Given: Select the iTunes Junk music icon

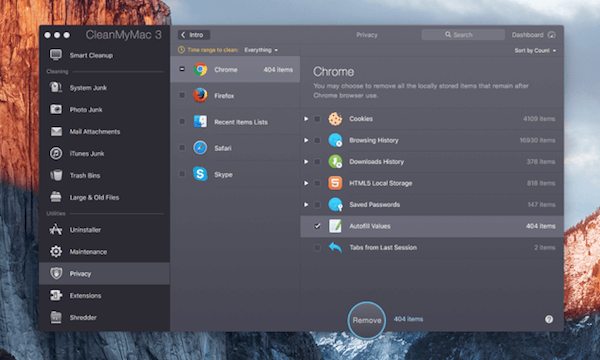Looking at the screenshot, I should pos(56,153).
